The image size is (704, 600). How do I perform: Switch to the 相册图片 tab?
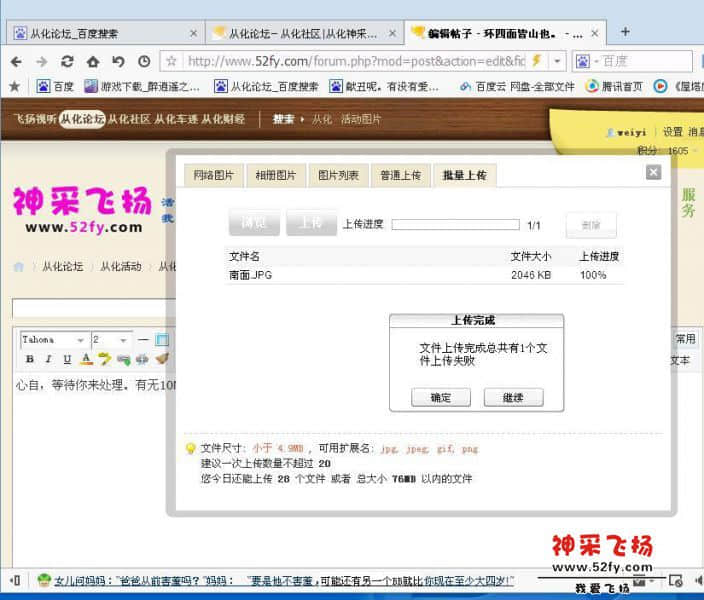point(276,175)
